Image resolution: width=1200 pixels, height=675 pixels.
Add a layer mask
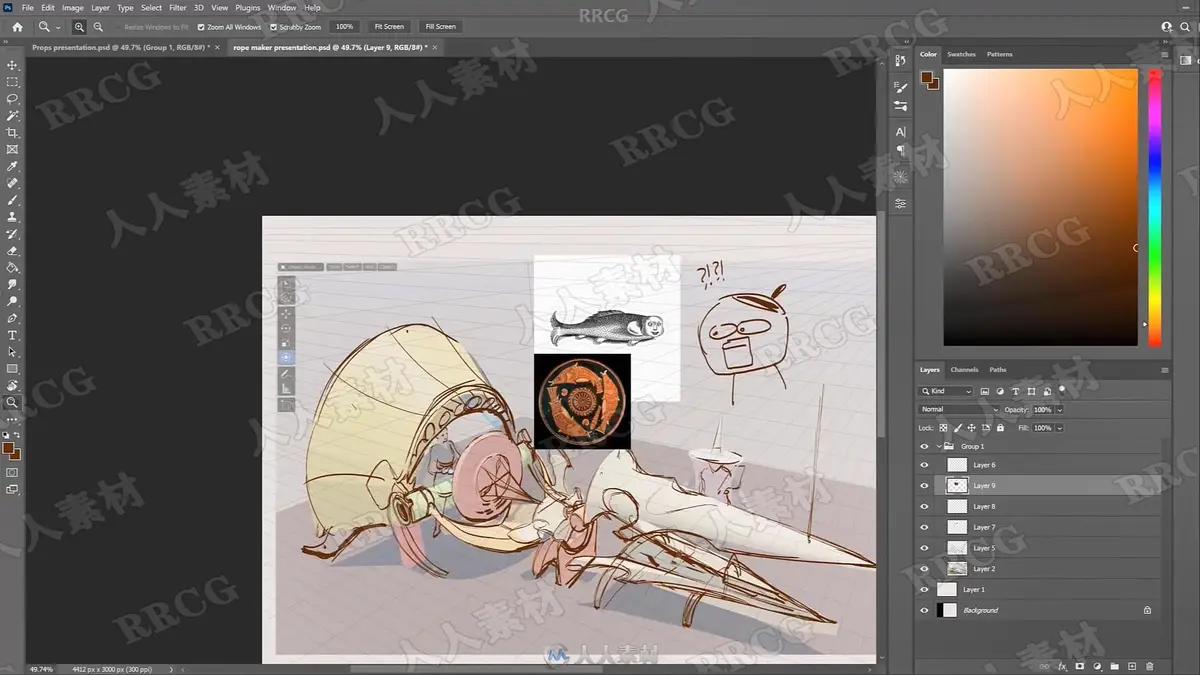click(1080, 666)
